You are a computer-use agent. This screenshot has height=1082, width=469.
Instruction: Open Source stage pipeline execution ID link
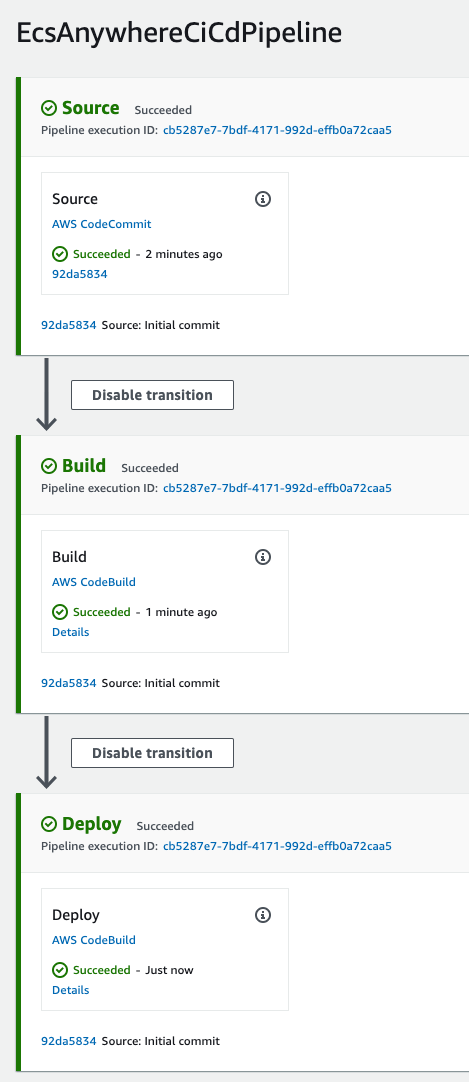pyautogui.click(x=277, y=130)
